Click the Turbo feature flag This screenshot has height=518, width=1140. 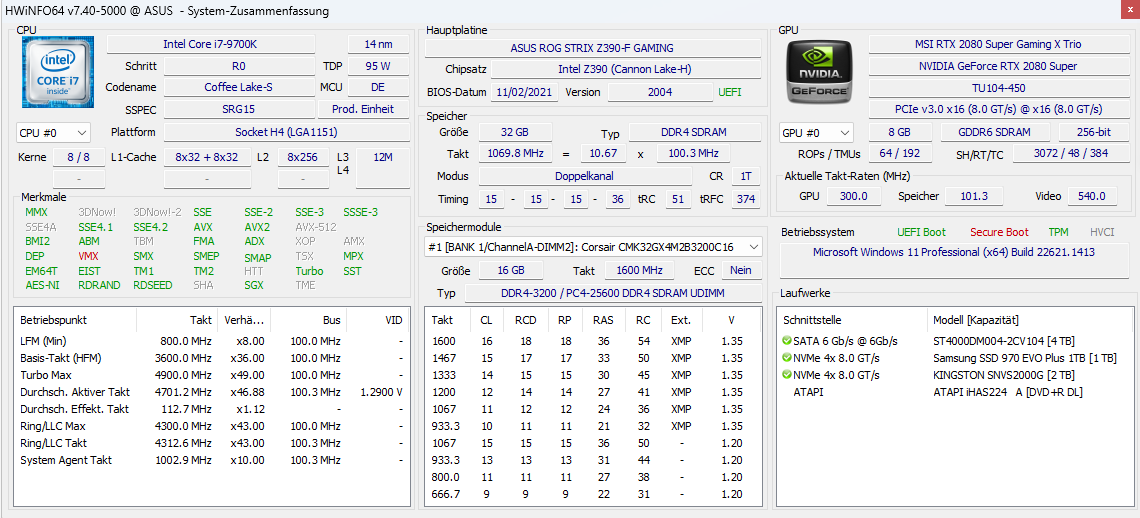coord(309,271)
